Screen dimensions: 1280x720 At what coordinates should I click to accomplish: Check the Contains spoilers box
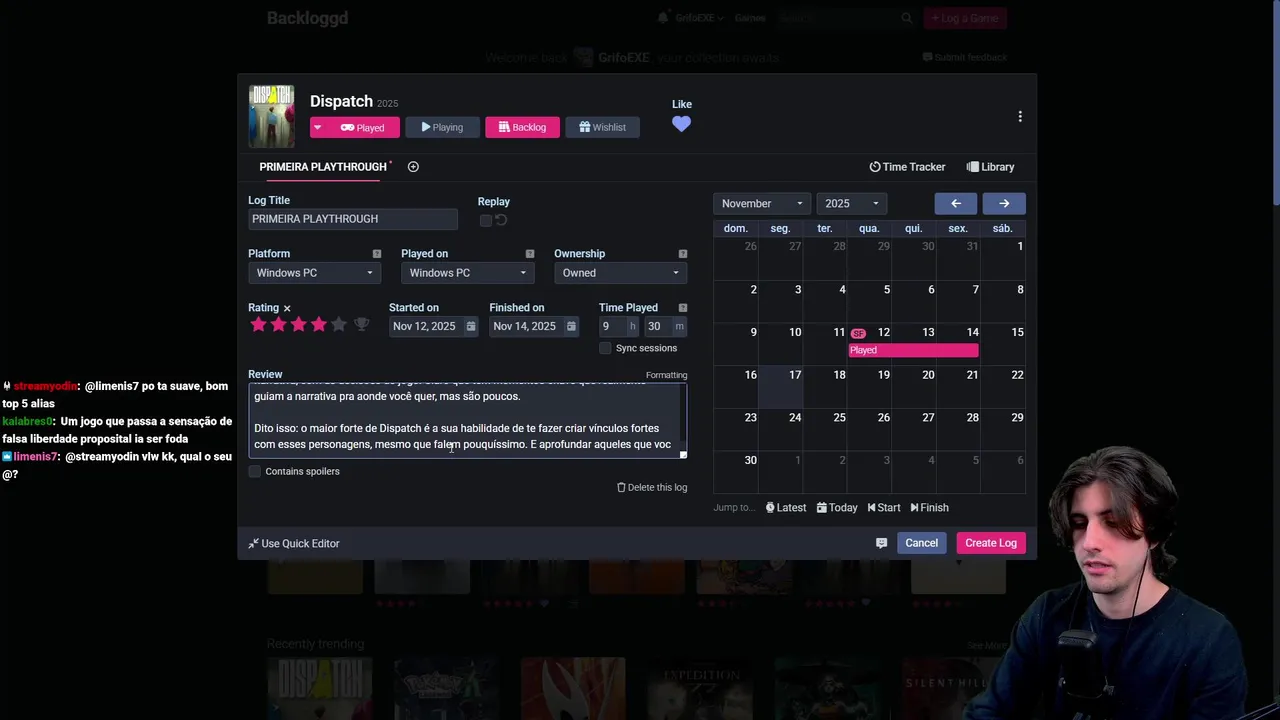[x=255, y=471]
